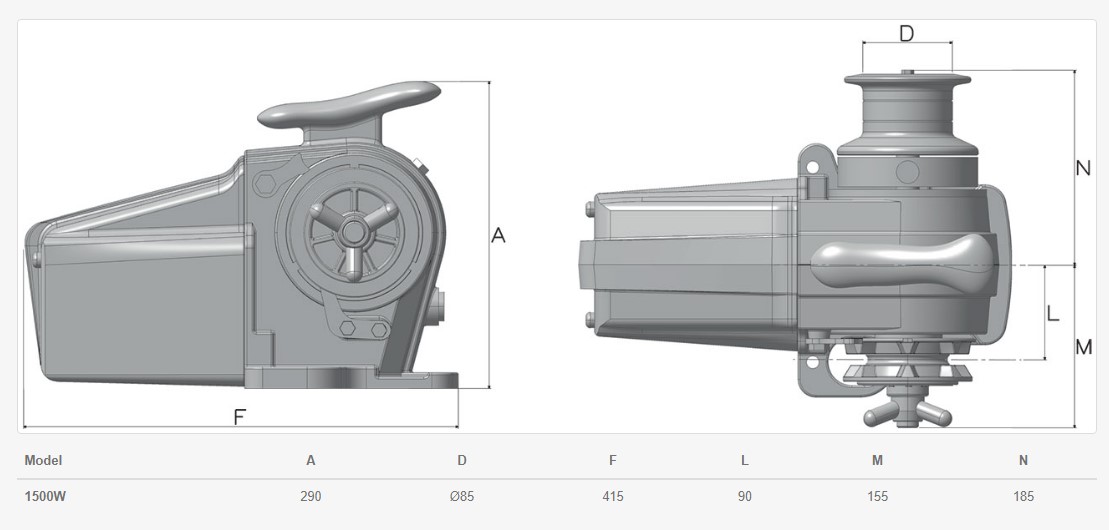Select the Model column header
Image resolution: width=1109 pixels, height=530 pixels.
point(43,461)
